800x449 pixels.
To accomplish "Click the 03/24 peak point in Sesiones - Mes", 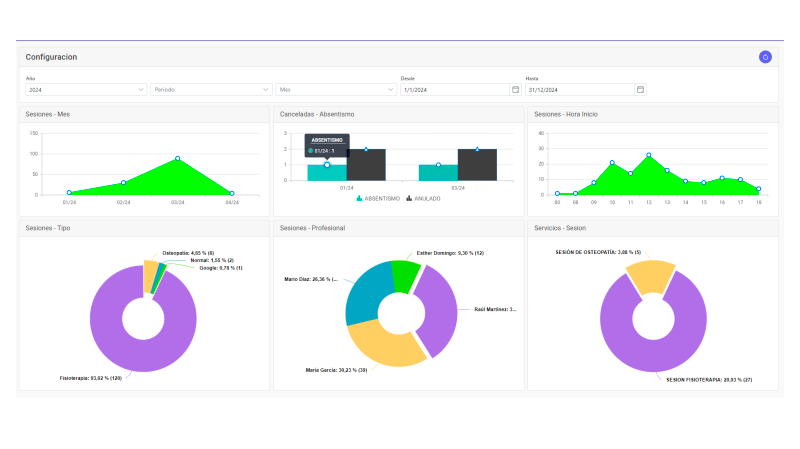I will 178,158.
